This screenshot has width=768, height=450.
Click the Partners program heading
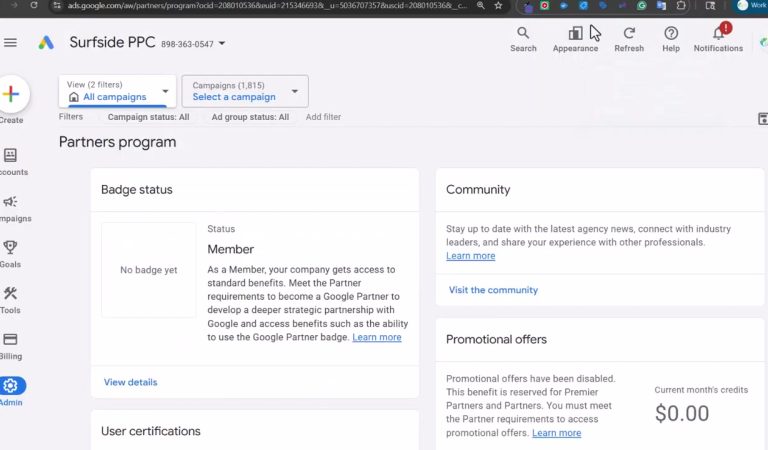tap(118, 142)
